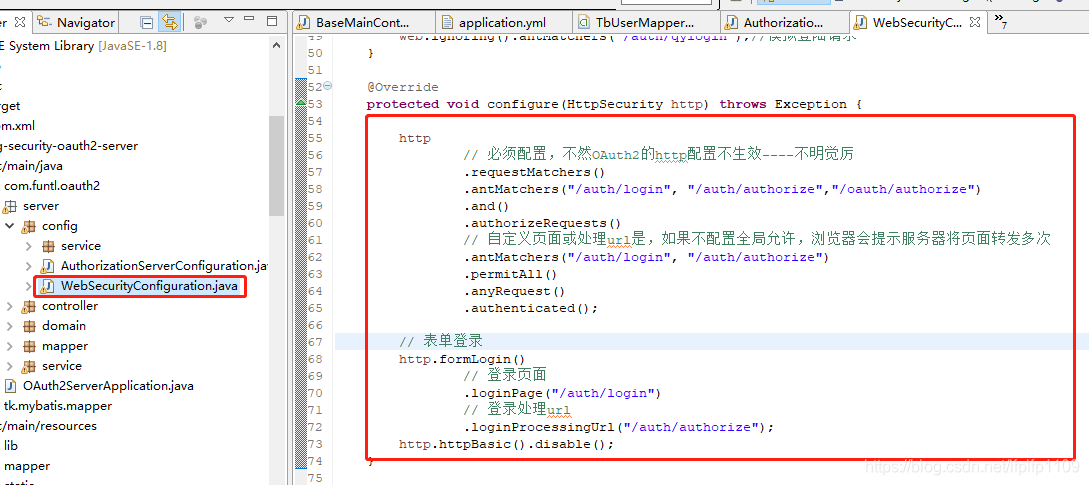Image resolution: width=1089 pixels, height=485 pixels.
Task: Click the domain package icon
Action: tap(28, 326)
